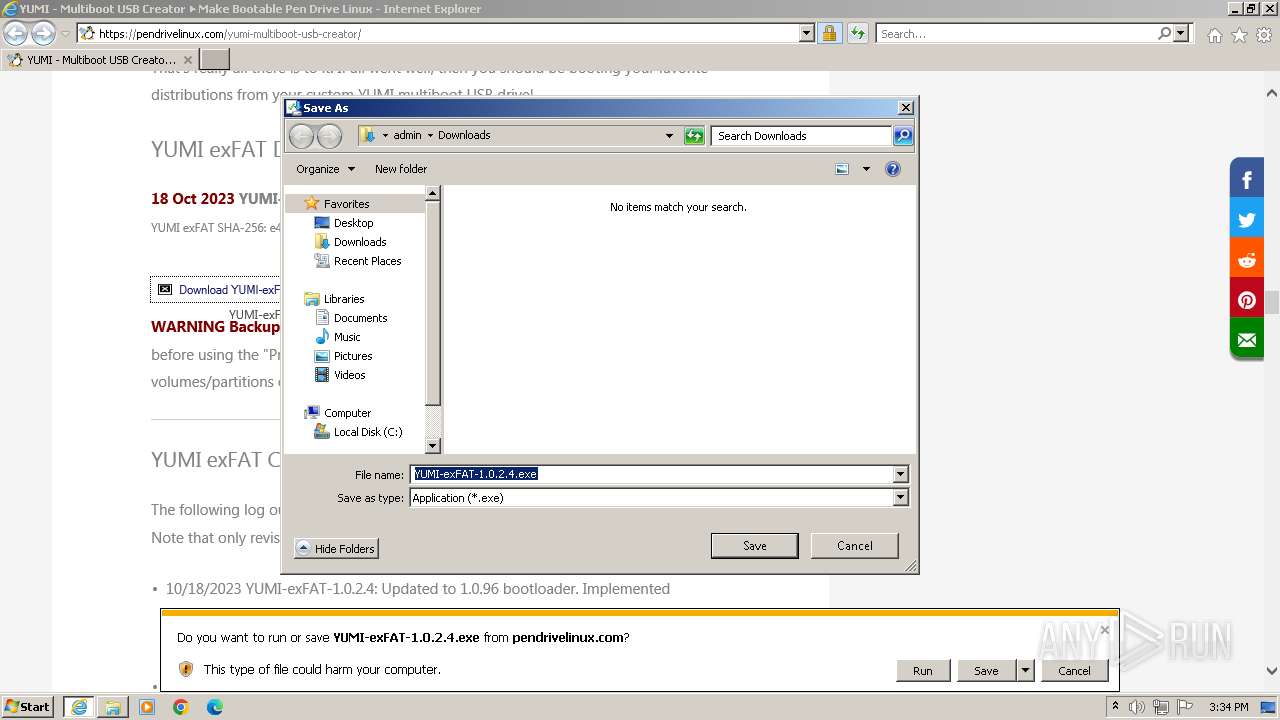Screen dimensions: 1280x720
Task: Click the Internet Explorer forward button
Action: [43, 34]
